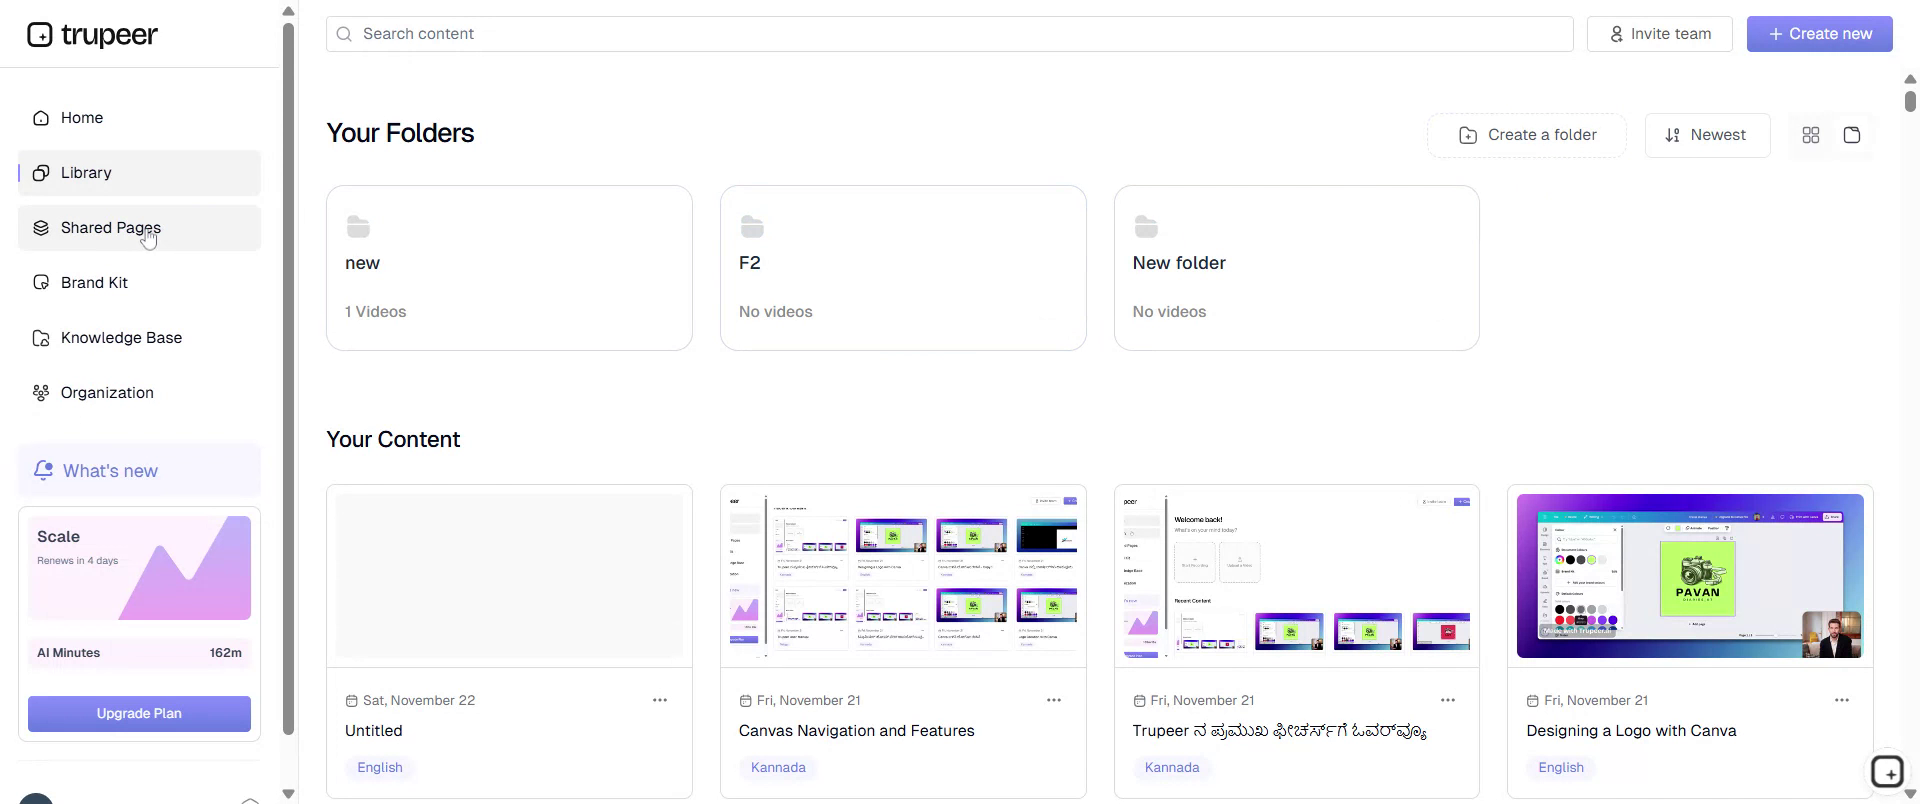Click the trupeer floating widget icon
Screen dimensions: 1920x804
tap(1888, 772)
